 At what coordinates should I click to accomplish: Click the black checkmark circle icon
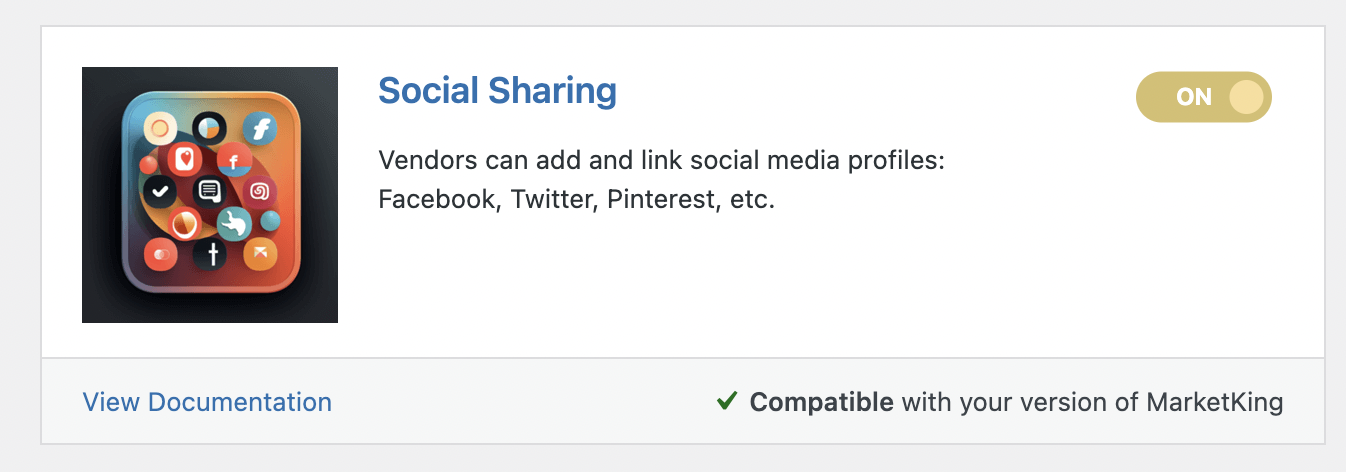coord(159,190)
